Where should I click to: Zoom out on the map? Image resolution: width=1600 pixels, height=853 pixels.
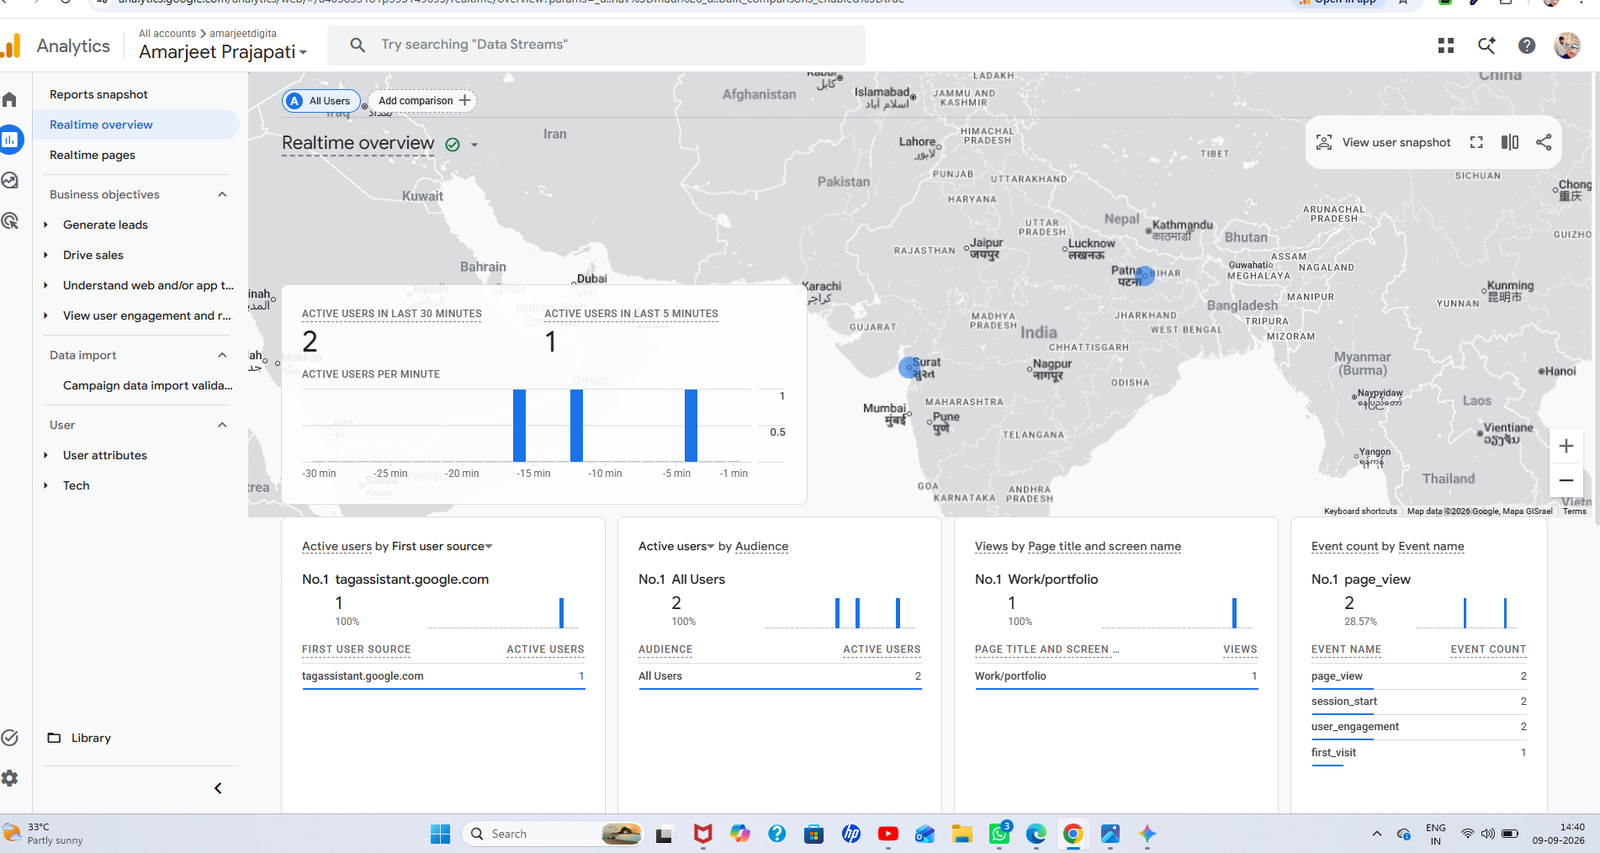click(x=1566, y=480)
